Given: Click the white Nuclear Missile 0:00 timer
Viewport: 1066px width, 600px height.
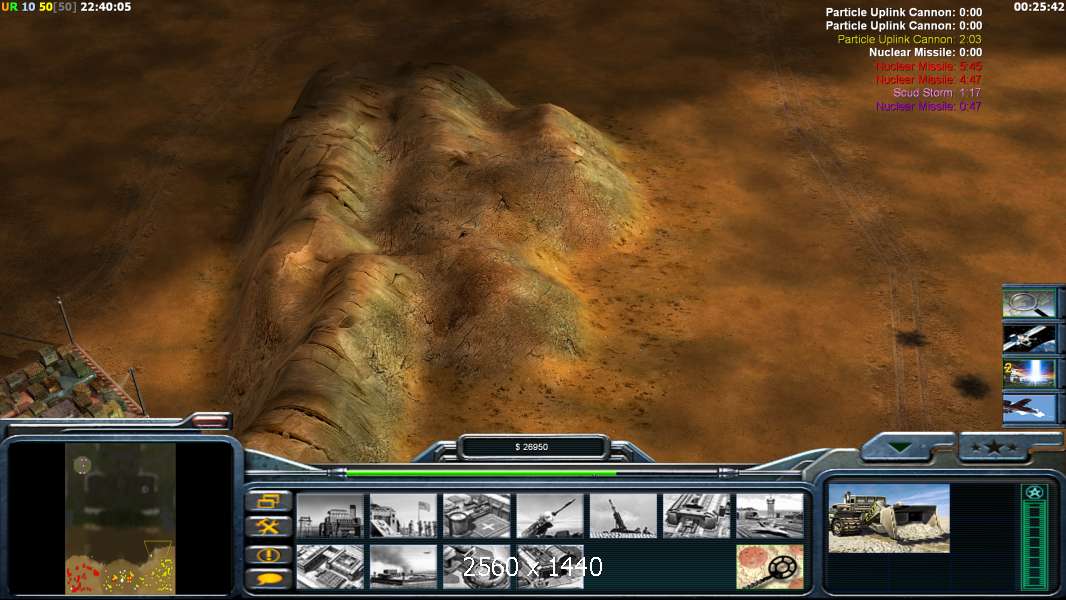Looking at the screenshot, I should tap(925, 52).
